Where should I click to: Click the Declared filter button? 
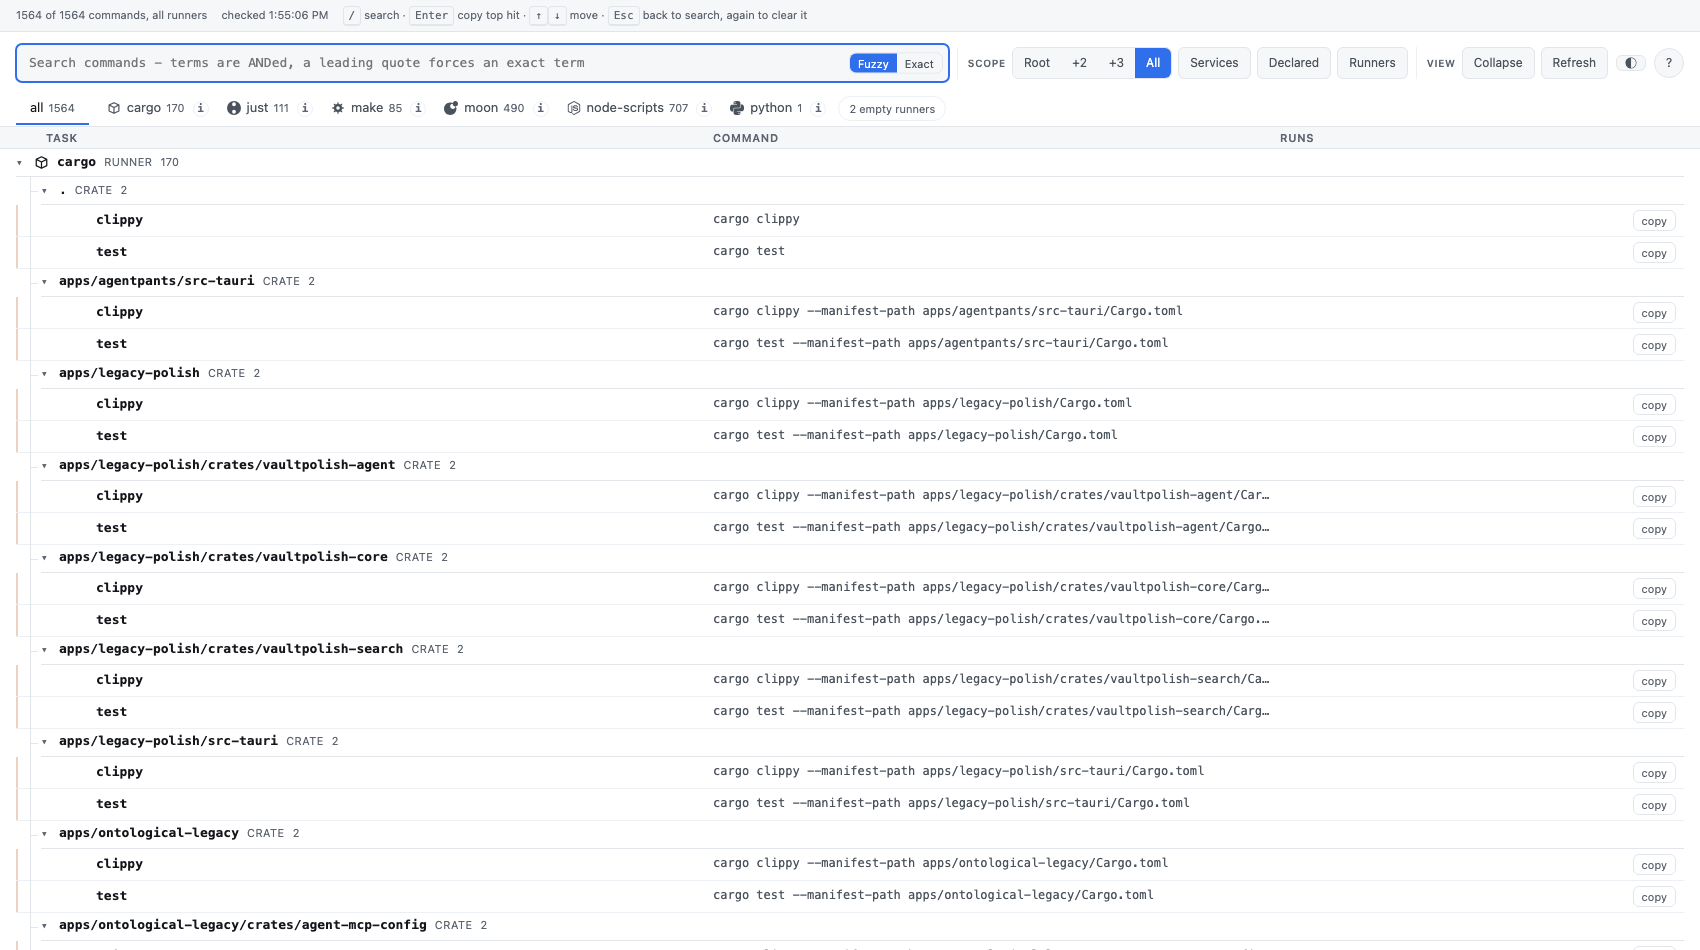(1294, 63)
